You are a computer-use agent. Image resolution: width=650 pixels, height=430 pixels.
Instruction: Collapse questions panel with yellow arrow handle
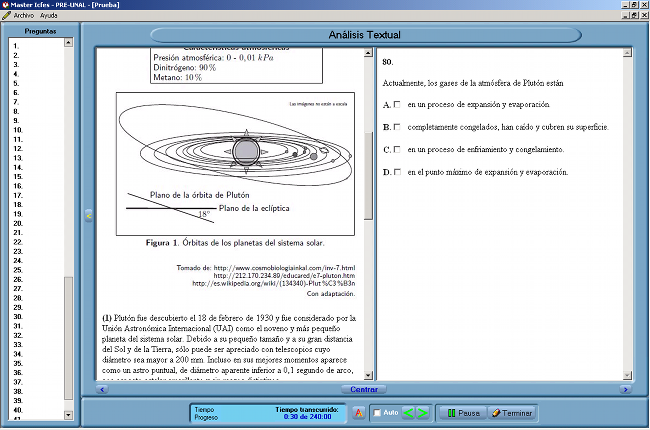[89, 216]
